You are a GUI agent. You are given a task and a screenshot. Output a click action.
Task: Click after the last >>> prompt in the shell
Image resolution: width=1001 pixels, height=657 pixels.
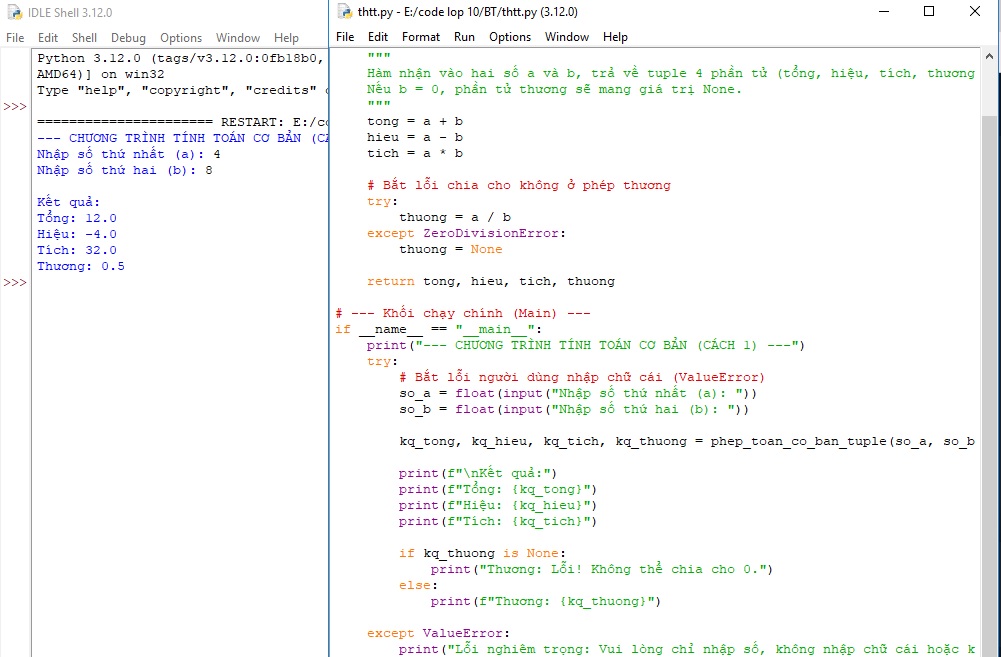coord(40,282)
